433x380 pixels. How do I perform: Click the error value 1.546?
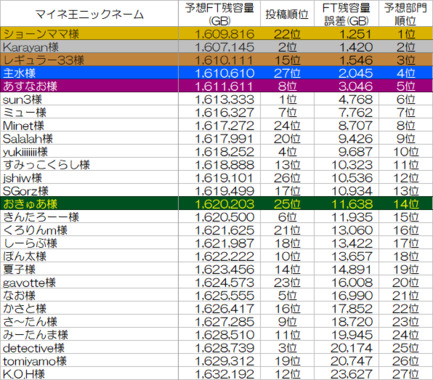click(355, 60)
